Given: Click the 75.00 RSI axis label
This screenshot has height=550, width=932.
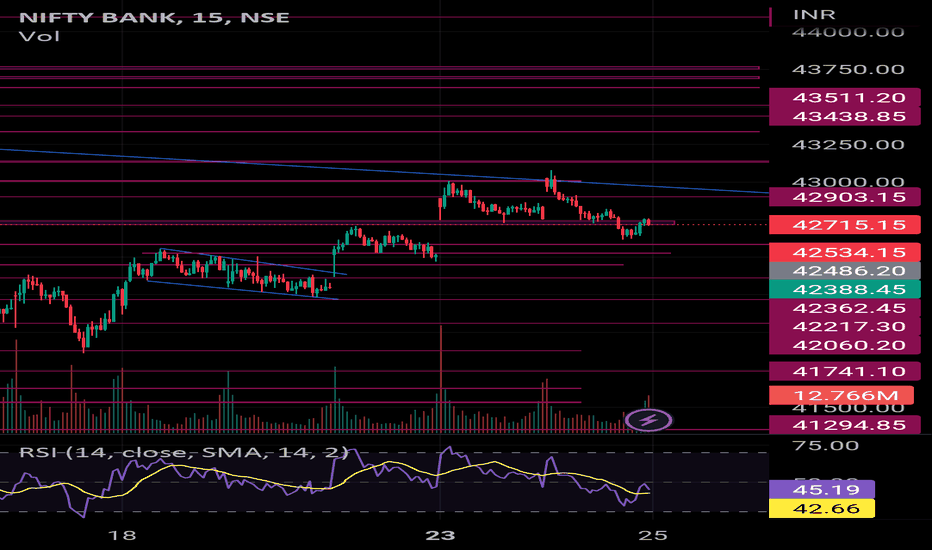Looking at the screenshot, I should (x=826, y=445).
